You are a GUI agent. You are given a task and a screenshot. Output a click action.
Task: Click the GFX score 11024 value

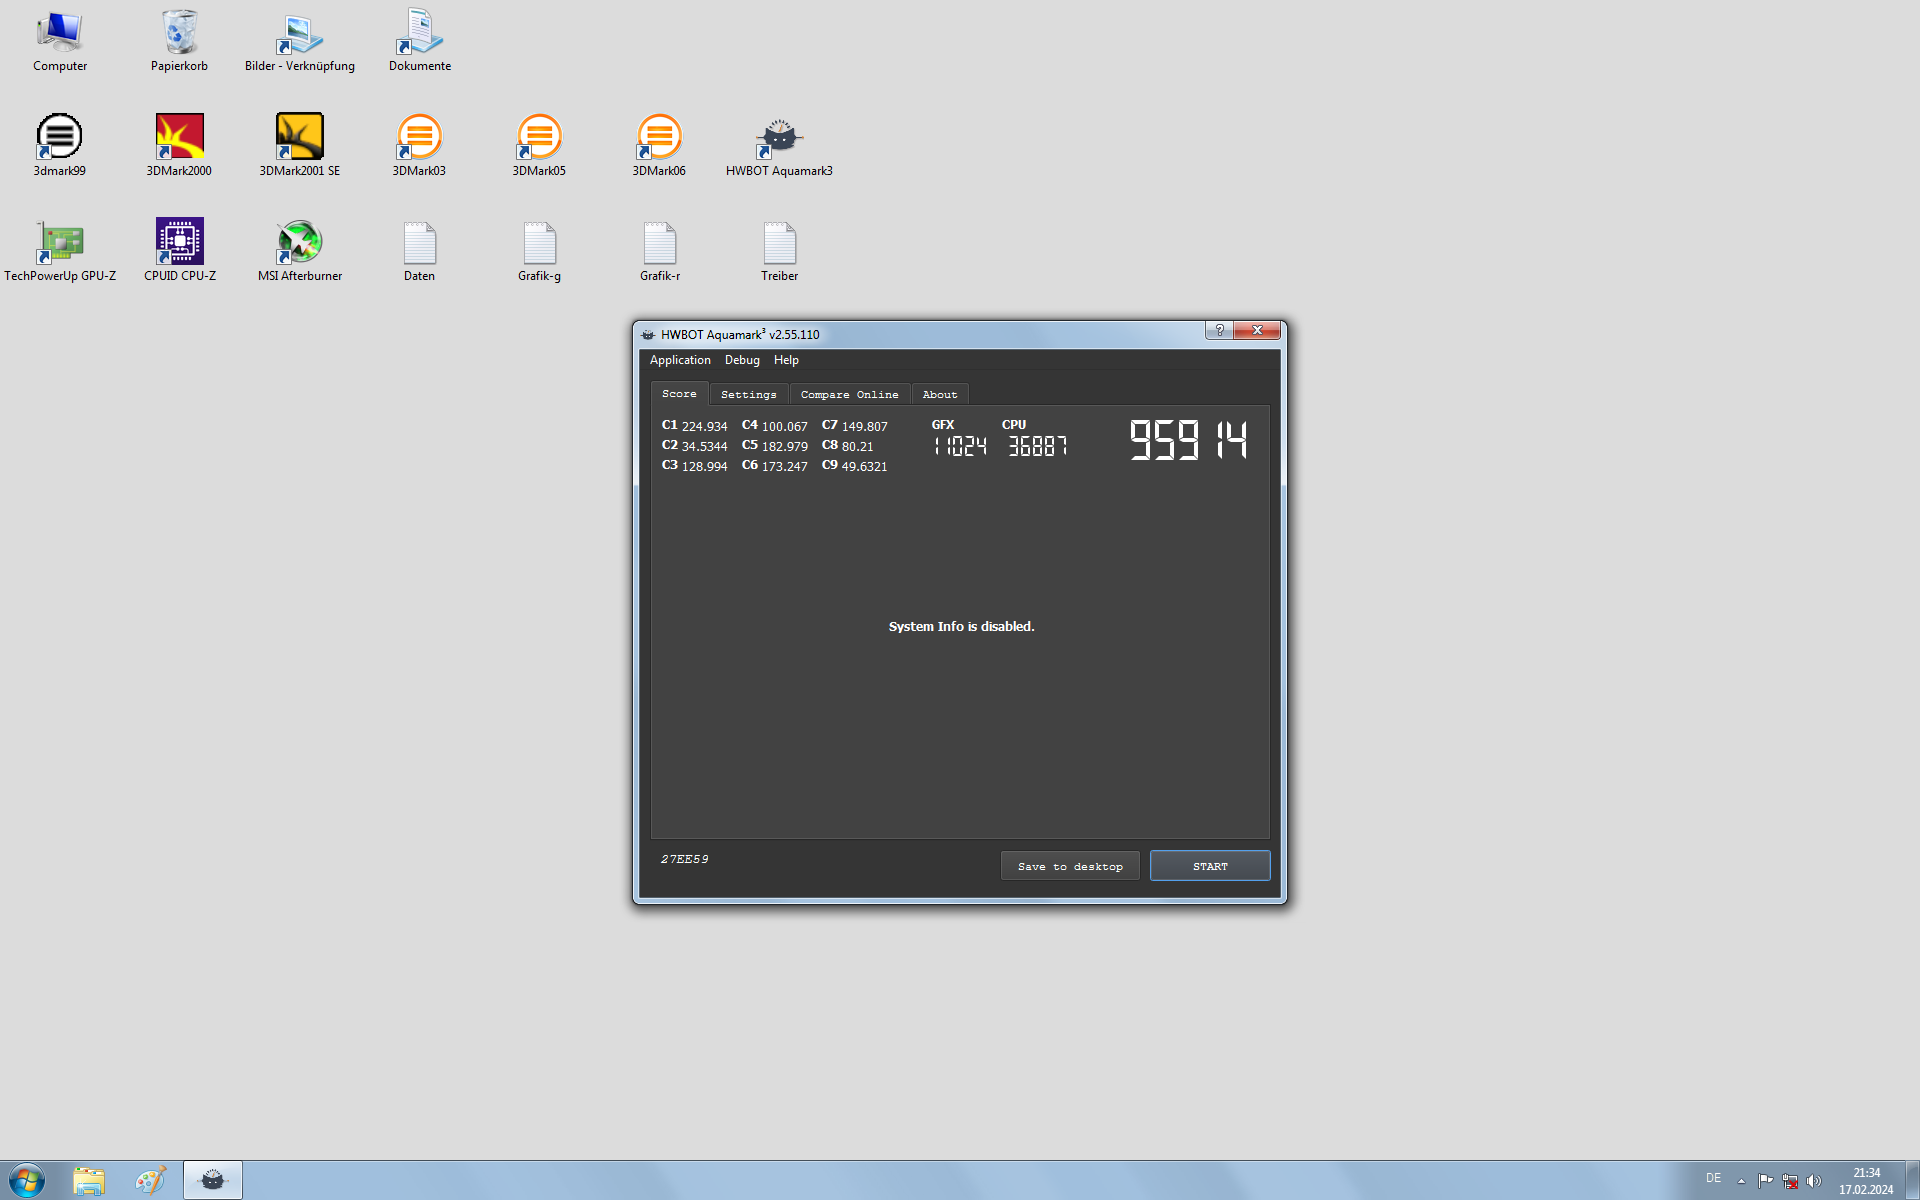tap(960, 446)
